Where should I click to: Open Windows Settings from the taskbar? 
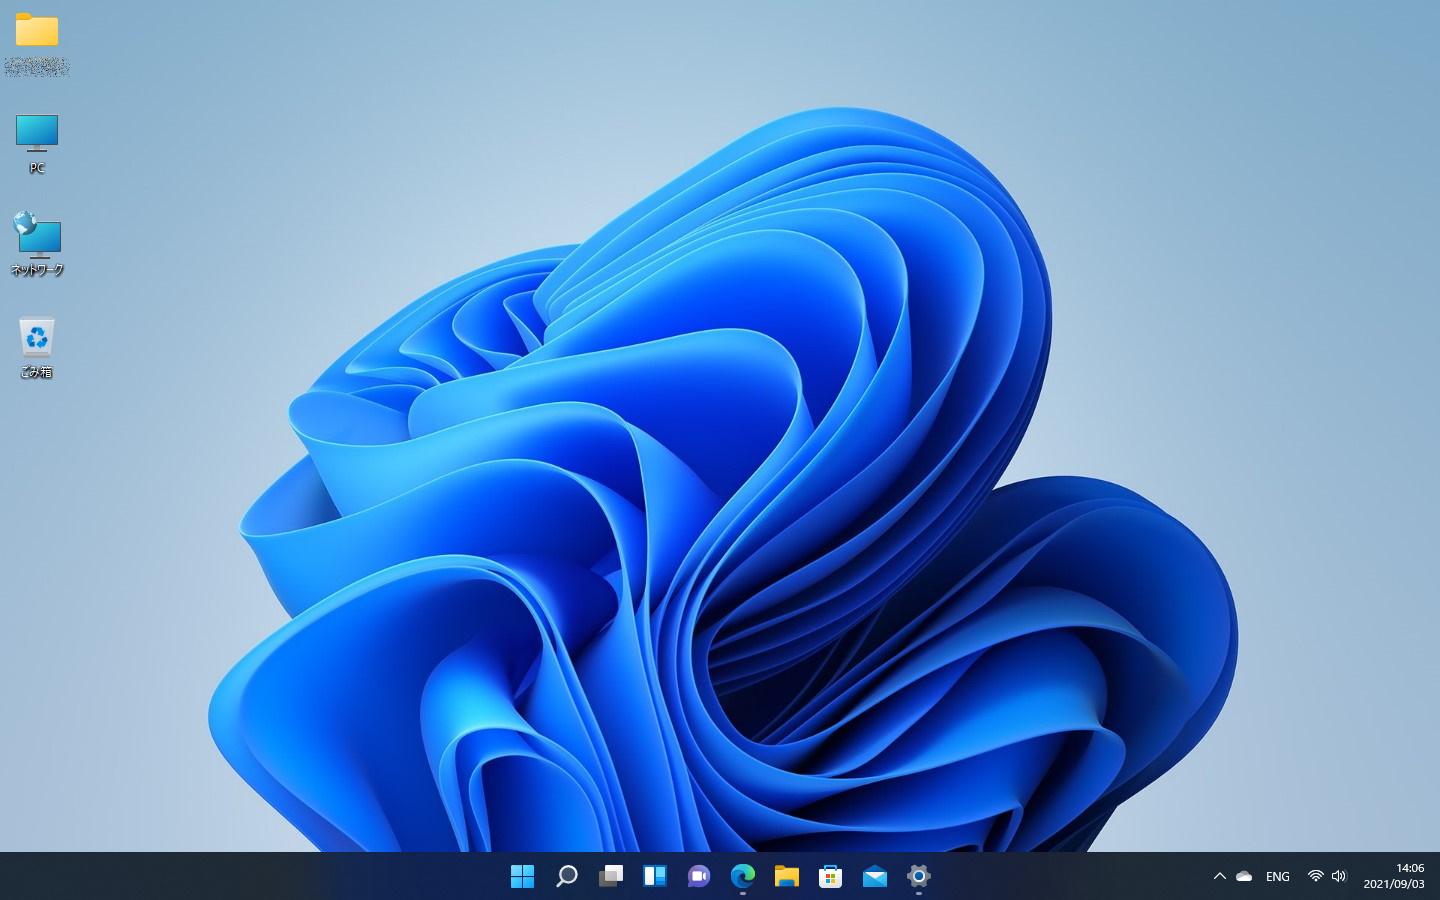pyautogui.click(x=918, y=876)
